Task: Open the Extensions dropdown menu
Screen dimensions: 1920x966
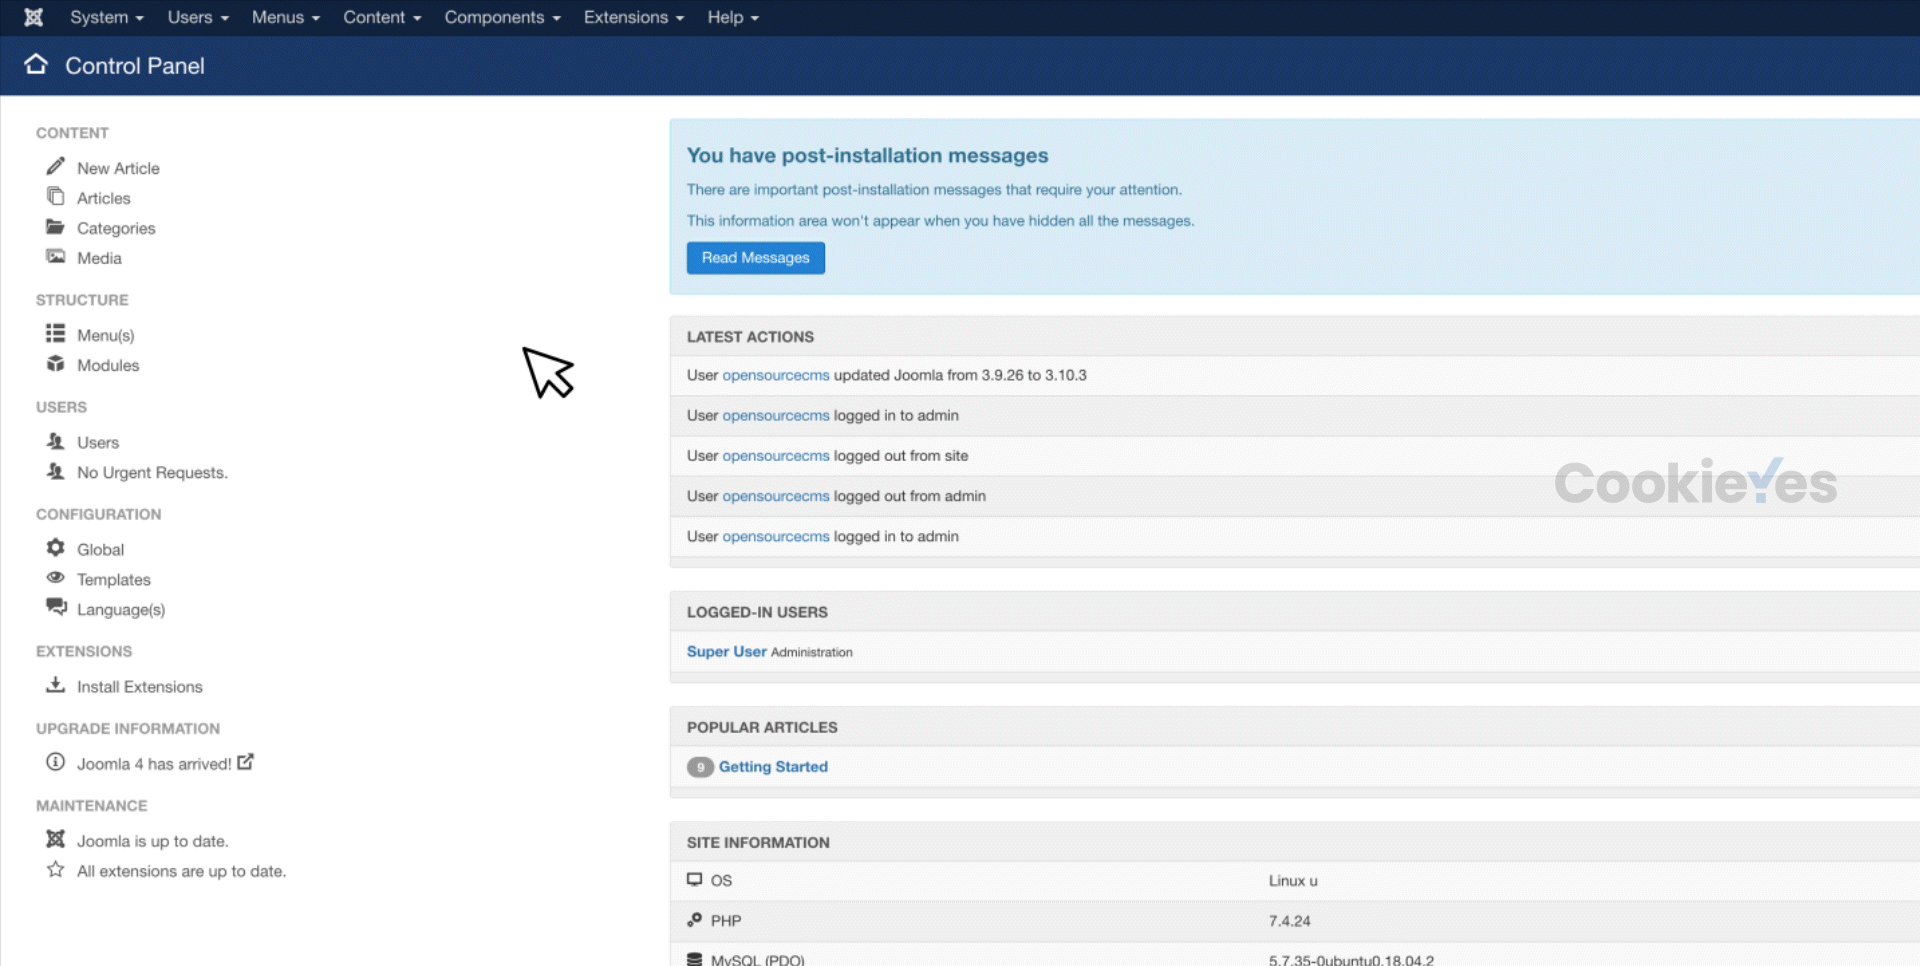Action: tap(634, 17)
